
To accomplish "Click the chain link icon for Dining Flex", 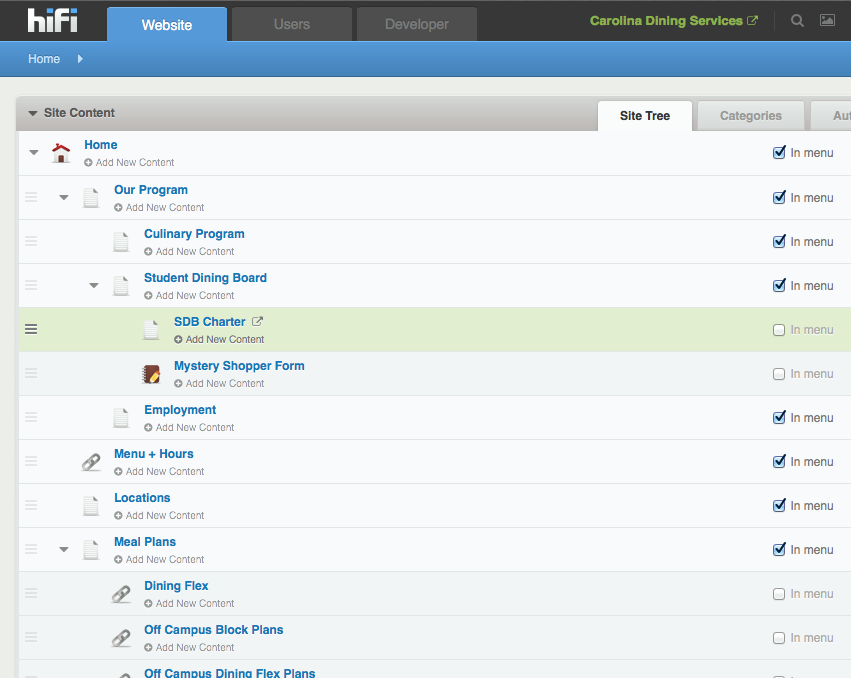I will [121, 594].
